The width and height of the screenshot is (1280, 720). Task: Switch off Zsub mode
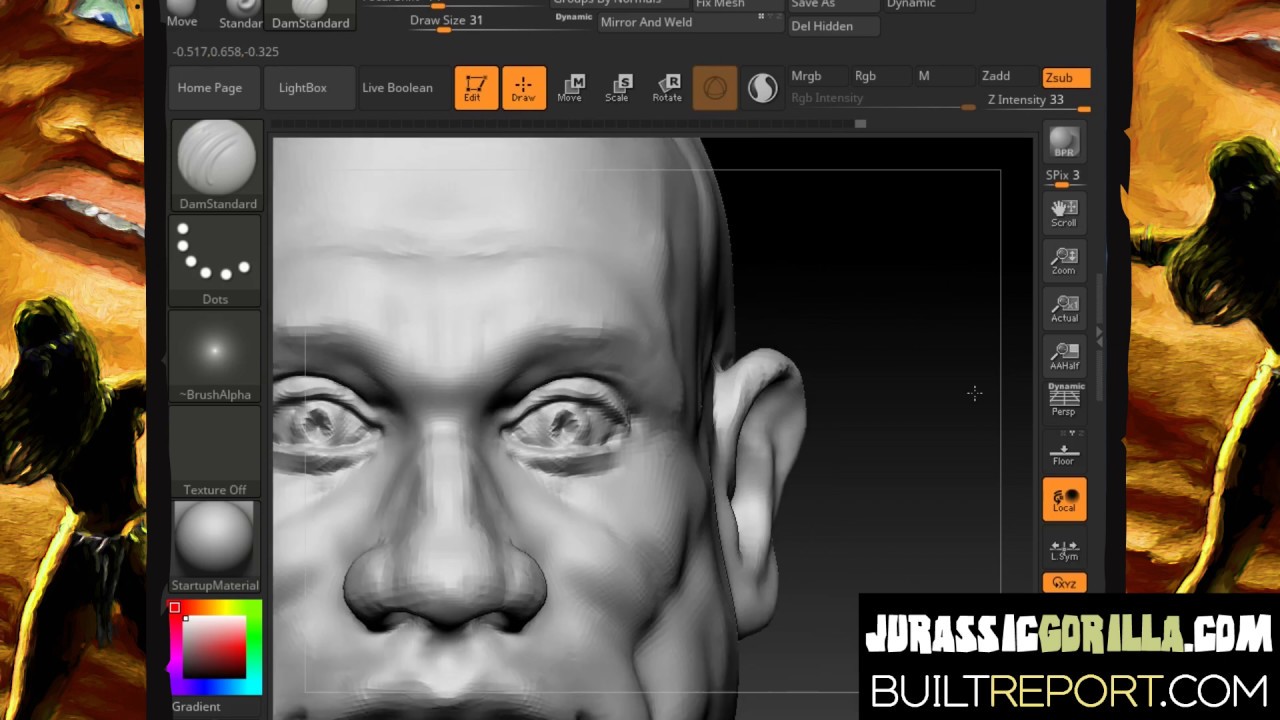(x=1066, y=78)
